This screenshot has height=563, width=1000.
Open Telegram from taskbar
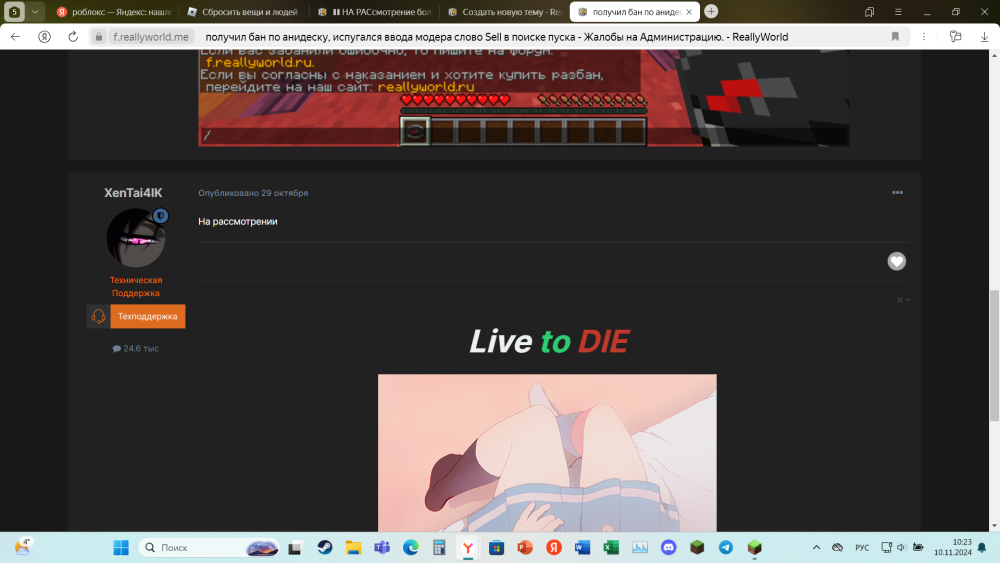click(726, 547)
